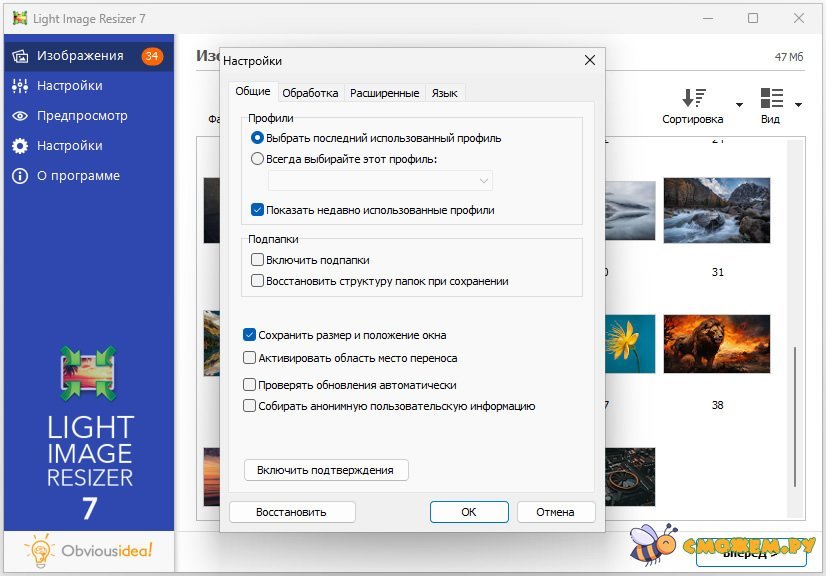Viewport: 826px width, 576px height.
Task: Open the Вид dropdown arrow
Action: click(798, 105)
